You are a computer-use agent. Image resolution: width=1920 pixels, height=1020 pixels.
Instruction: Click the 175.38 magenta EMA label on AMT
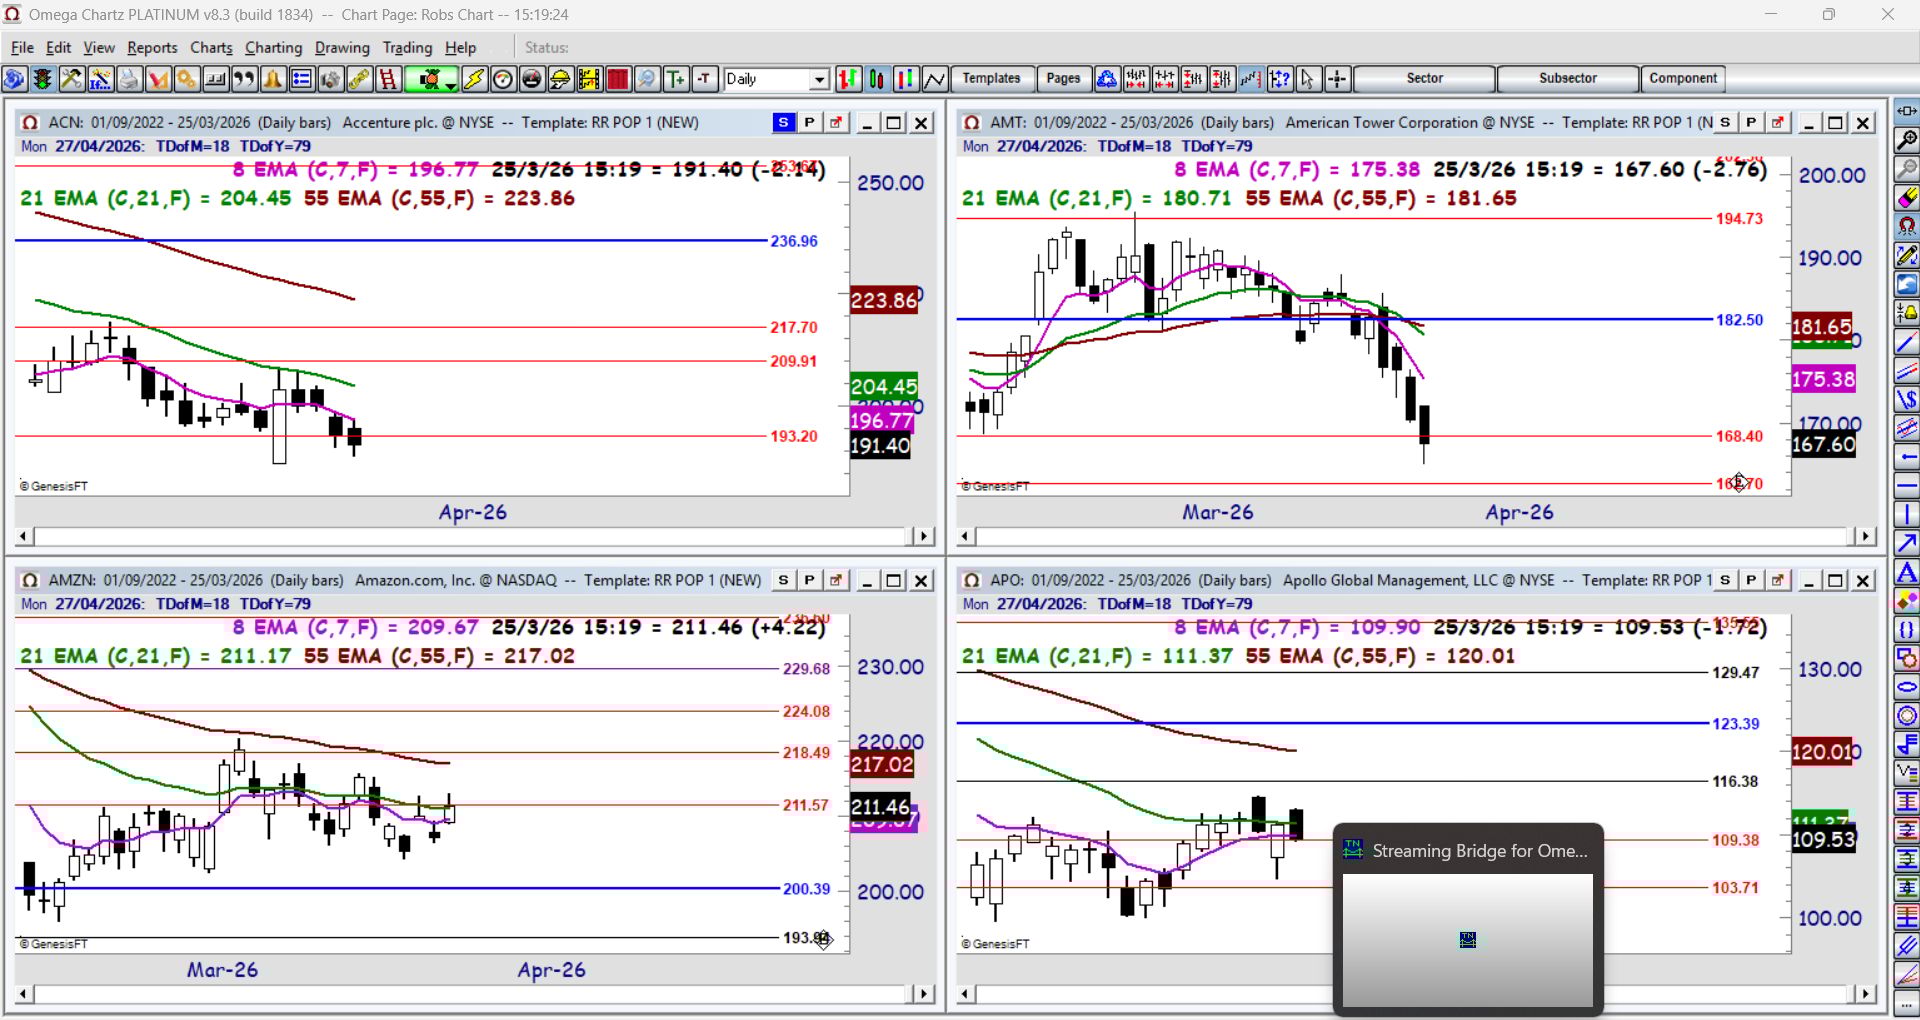click(x=1823, y=379)
